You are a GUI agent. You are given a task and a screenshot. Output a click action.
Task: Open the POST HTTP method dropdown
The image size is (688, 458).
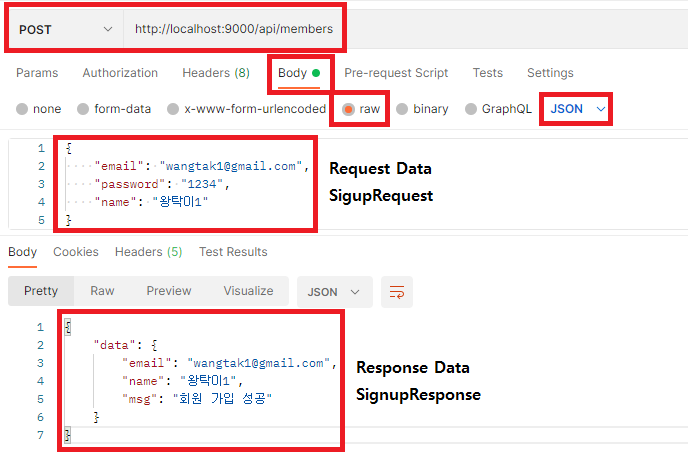coord(66,29)
